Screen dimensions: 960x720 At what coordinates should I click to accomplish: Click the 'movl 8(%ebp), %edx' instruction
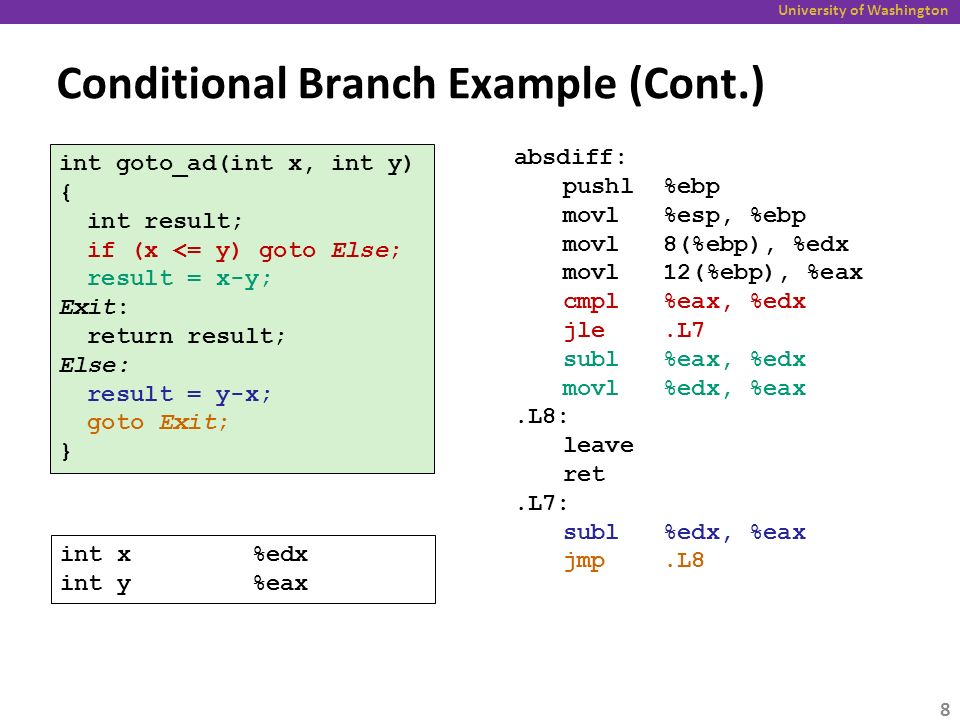[705, 244]
